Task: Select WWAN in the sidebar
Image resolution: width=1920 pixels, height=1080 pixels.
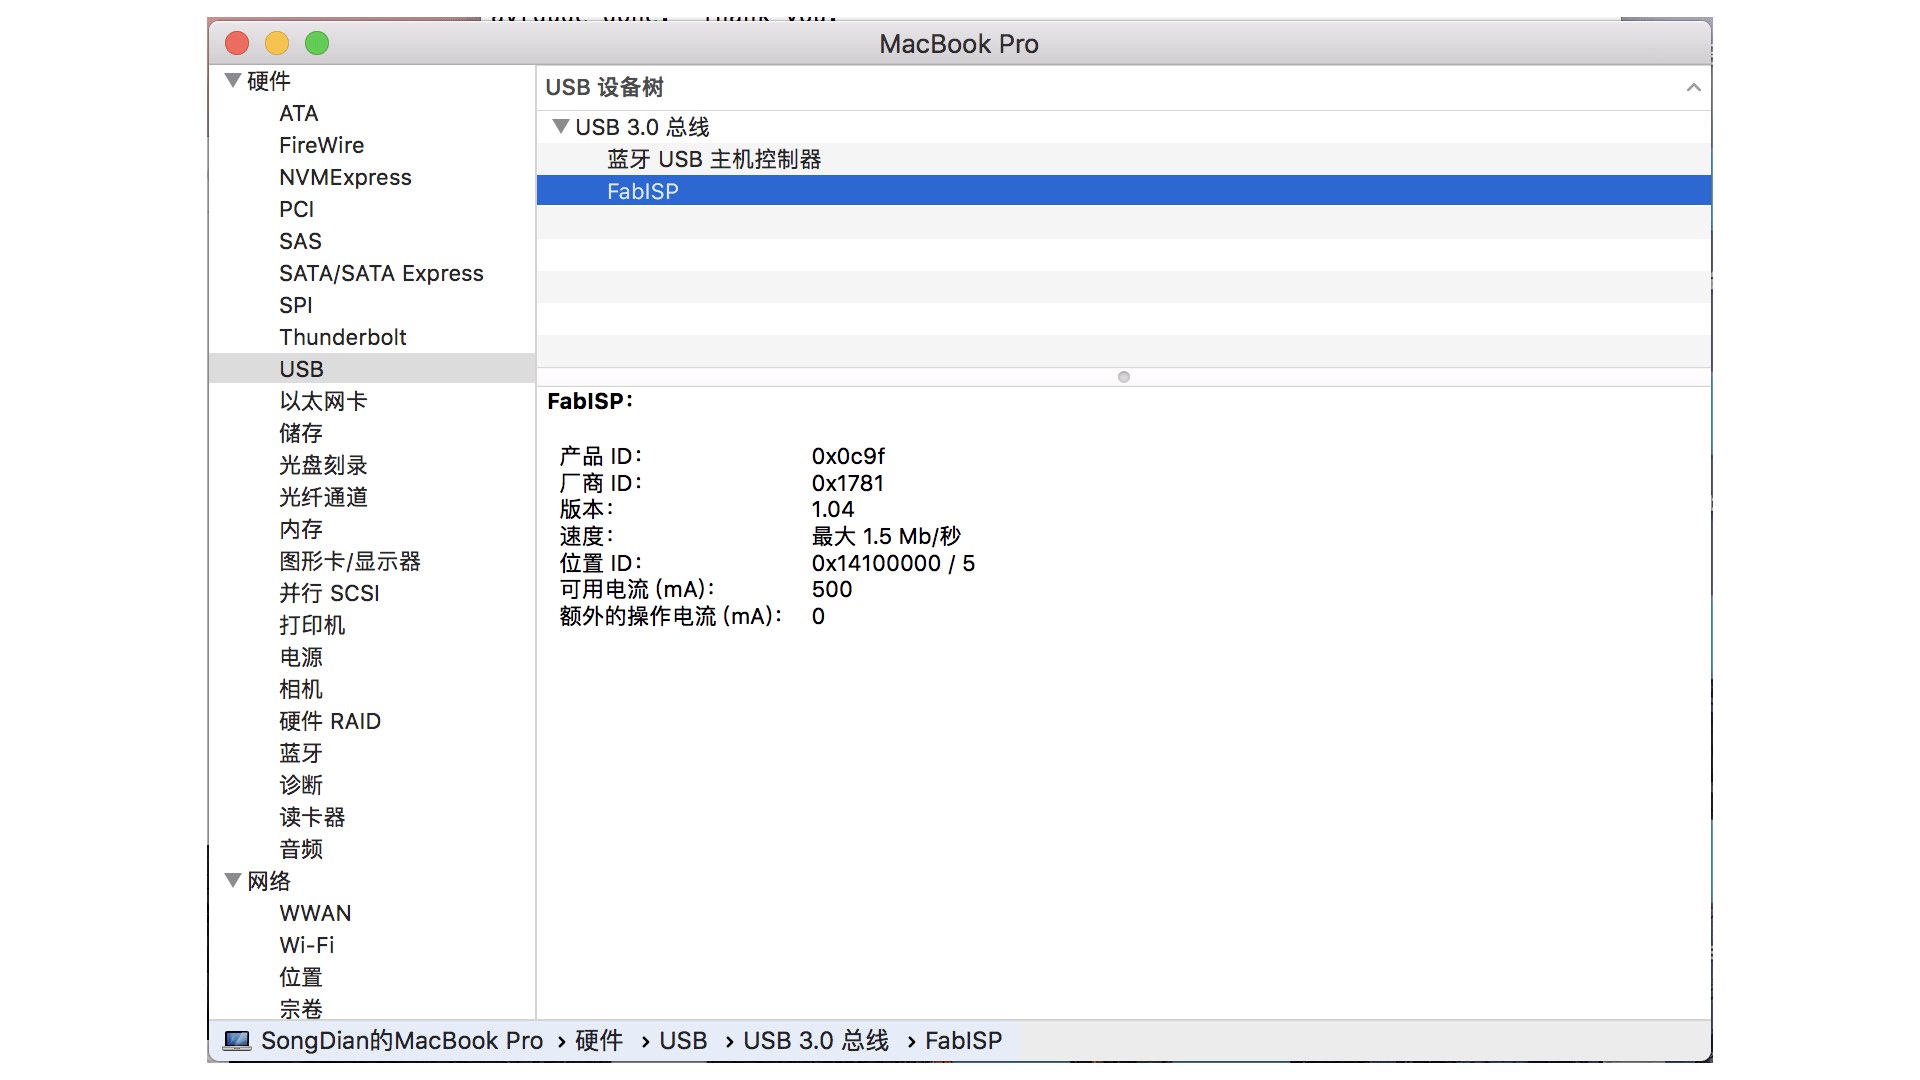Action: tap(315, 913)
